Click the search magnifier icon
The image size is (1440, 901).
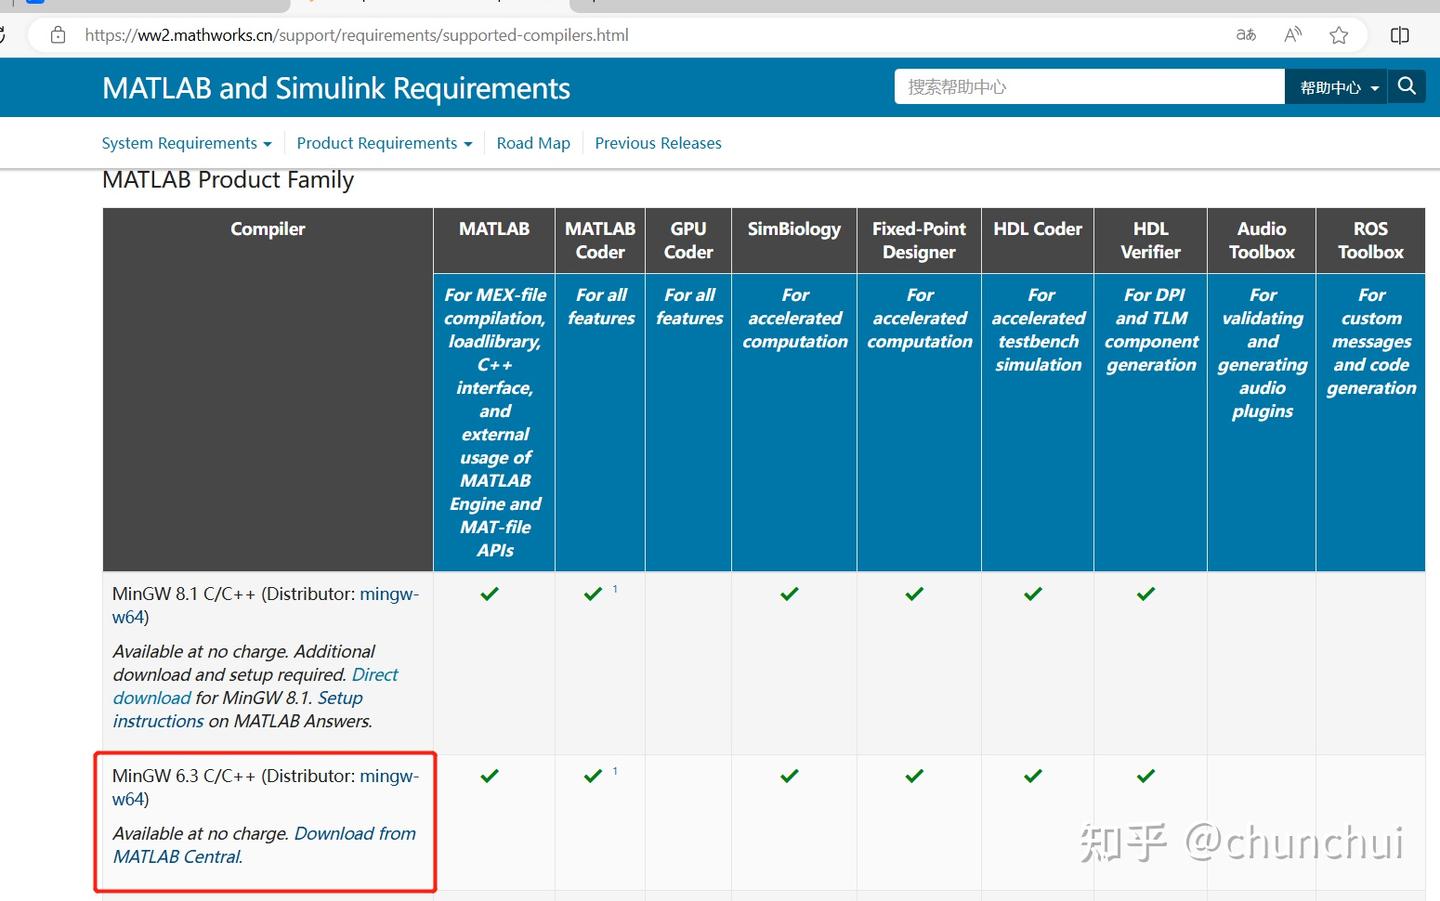tap(1406, 87)
